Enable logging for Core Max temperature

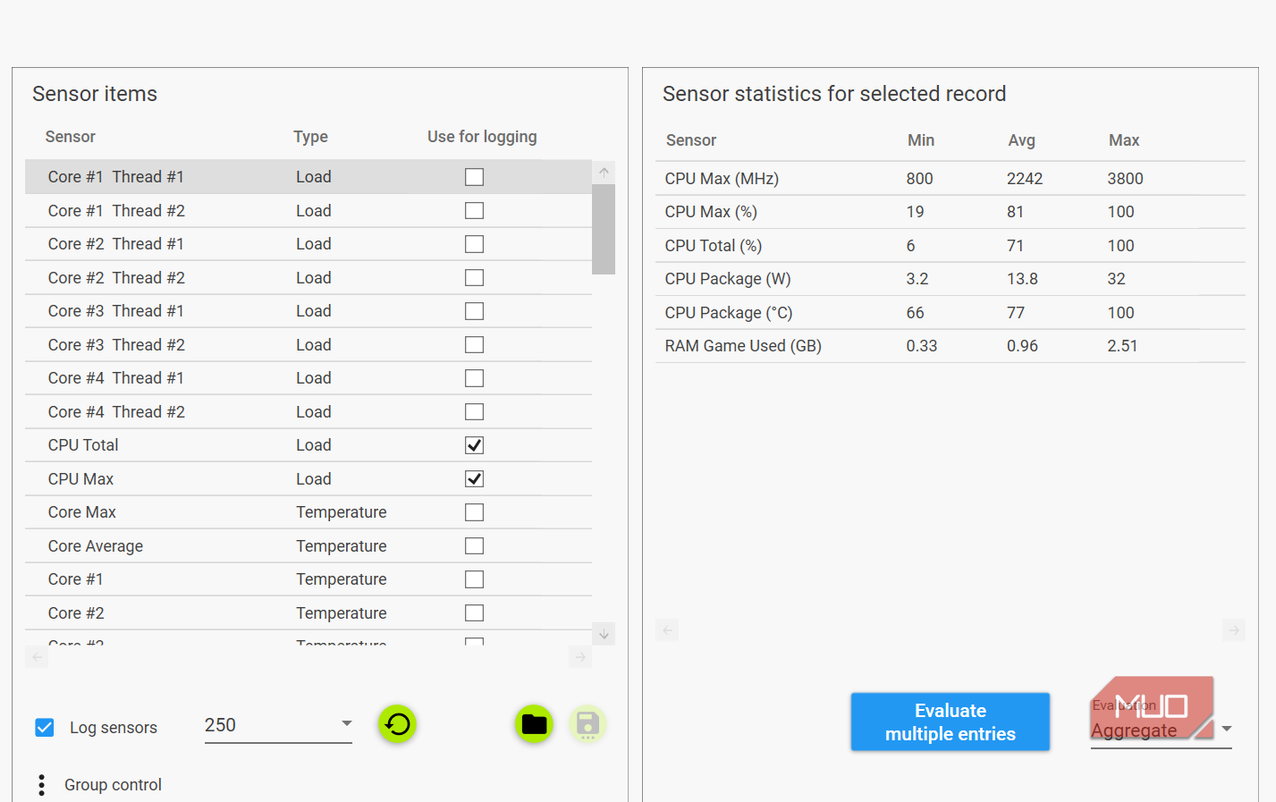(x=474, y=512)
